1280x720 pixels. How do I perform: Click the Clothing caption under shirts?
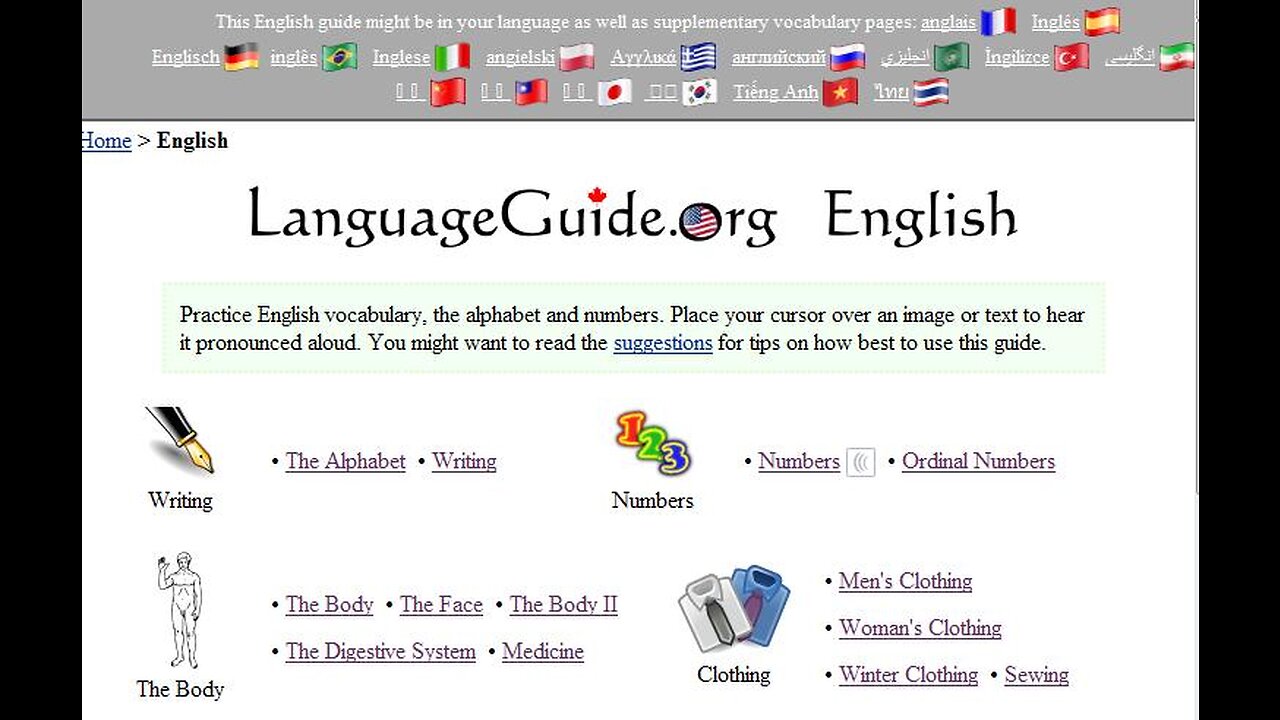[734, 675]
